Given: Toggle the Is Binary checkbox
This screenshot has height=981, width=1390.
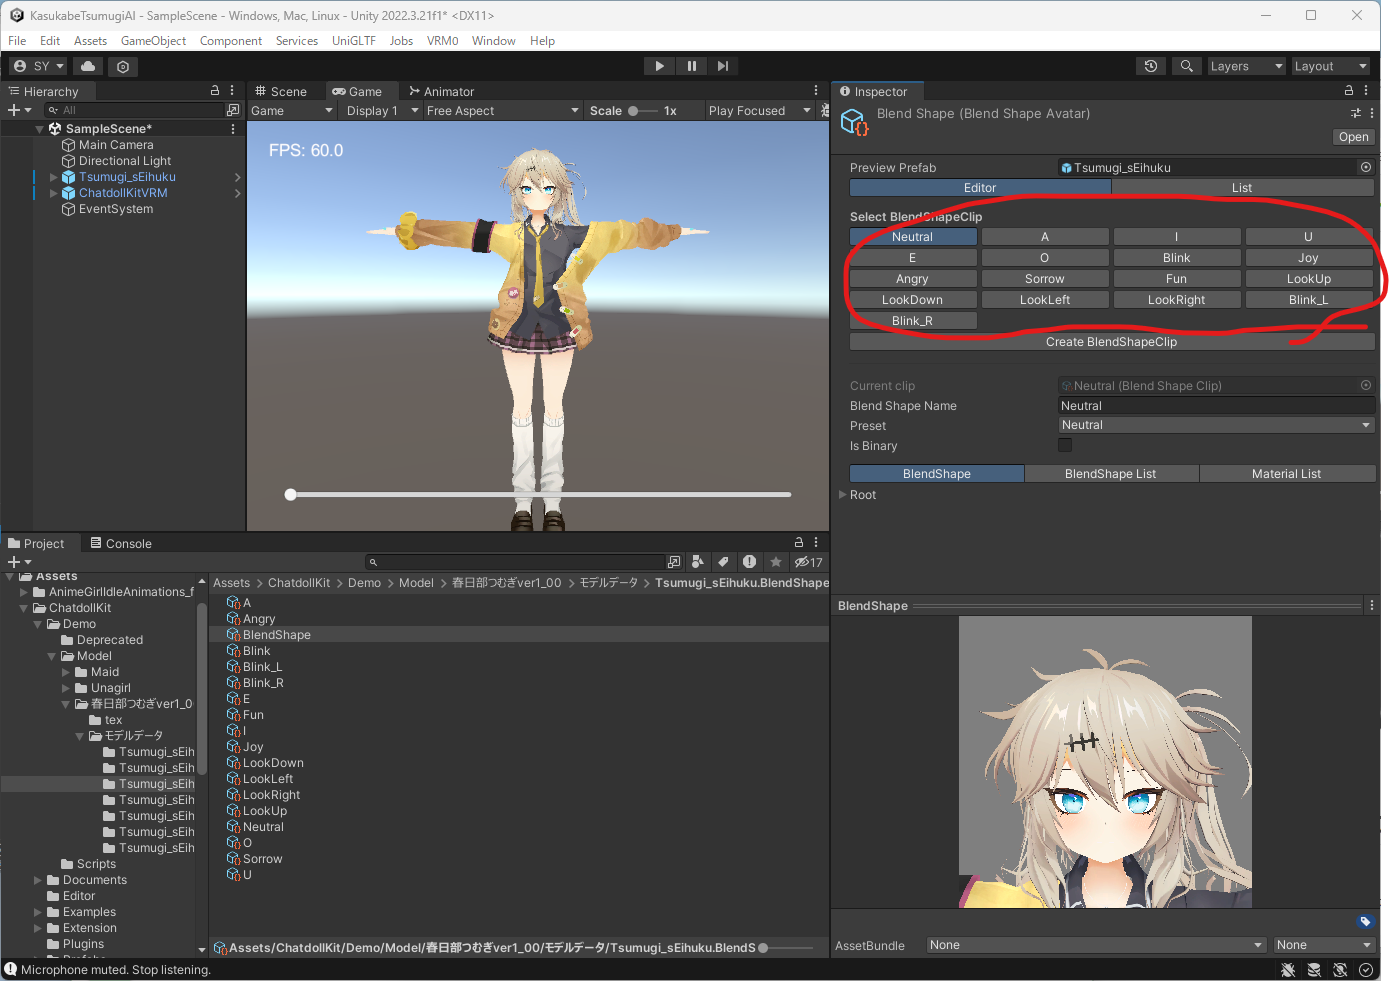Looking at the screenshot, I should pos(1065,445).
